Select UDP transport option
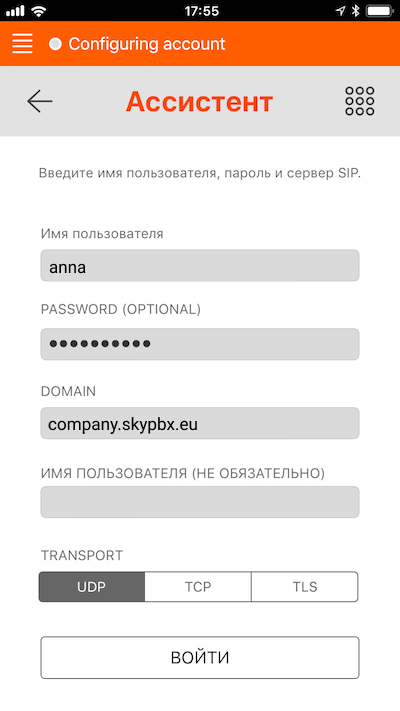This screenshot has width=400, height=711. 92,586
